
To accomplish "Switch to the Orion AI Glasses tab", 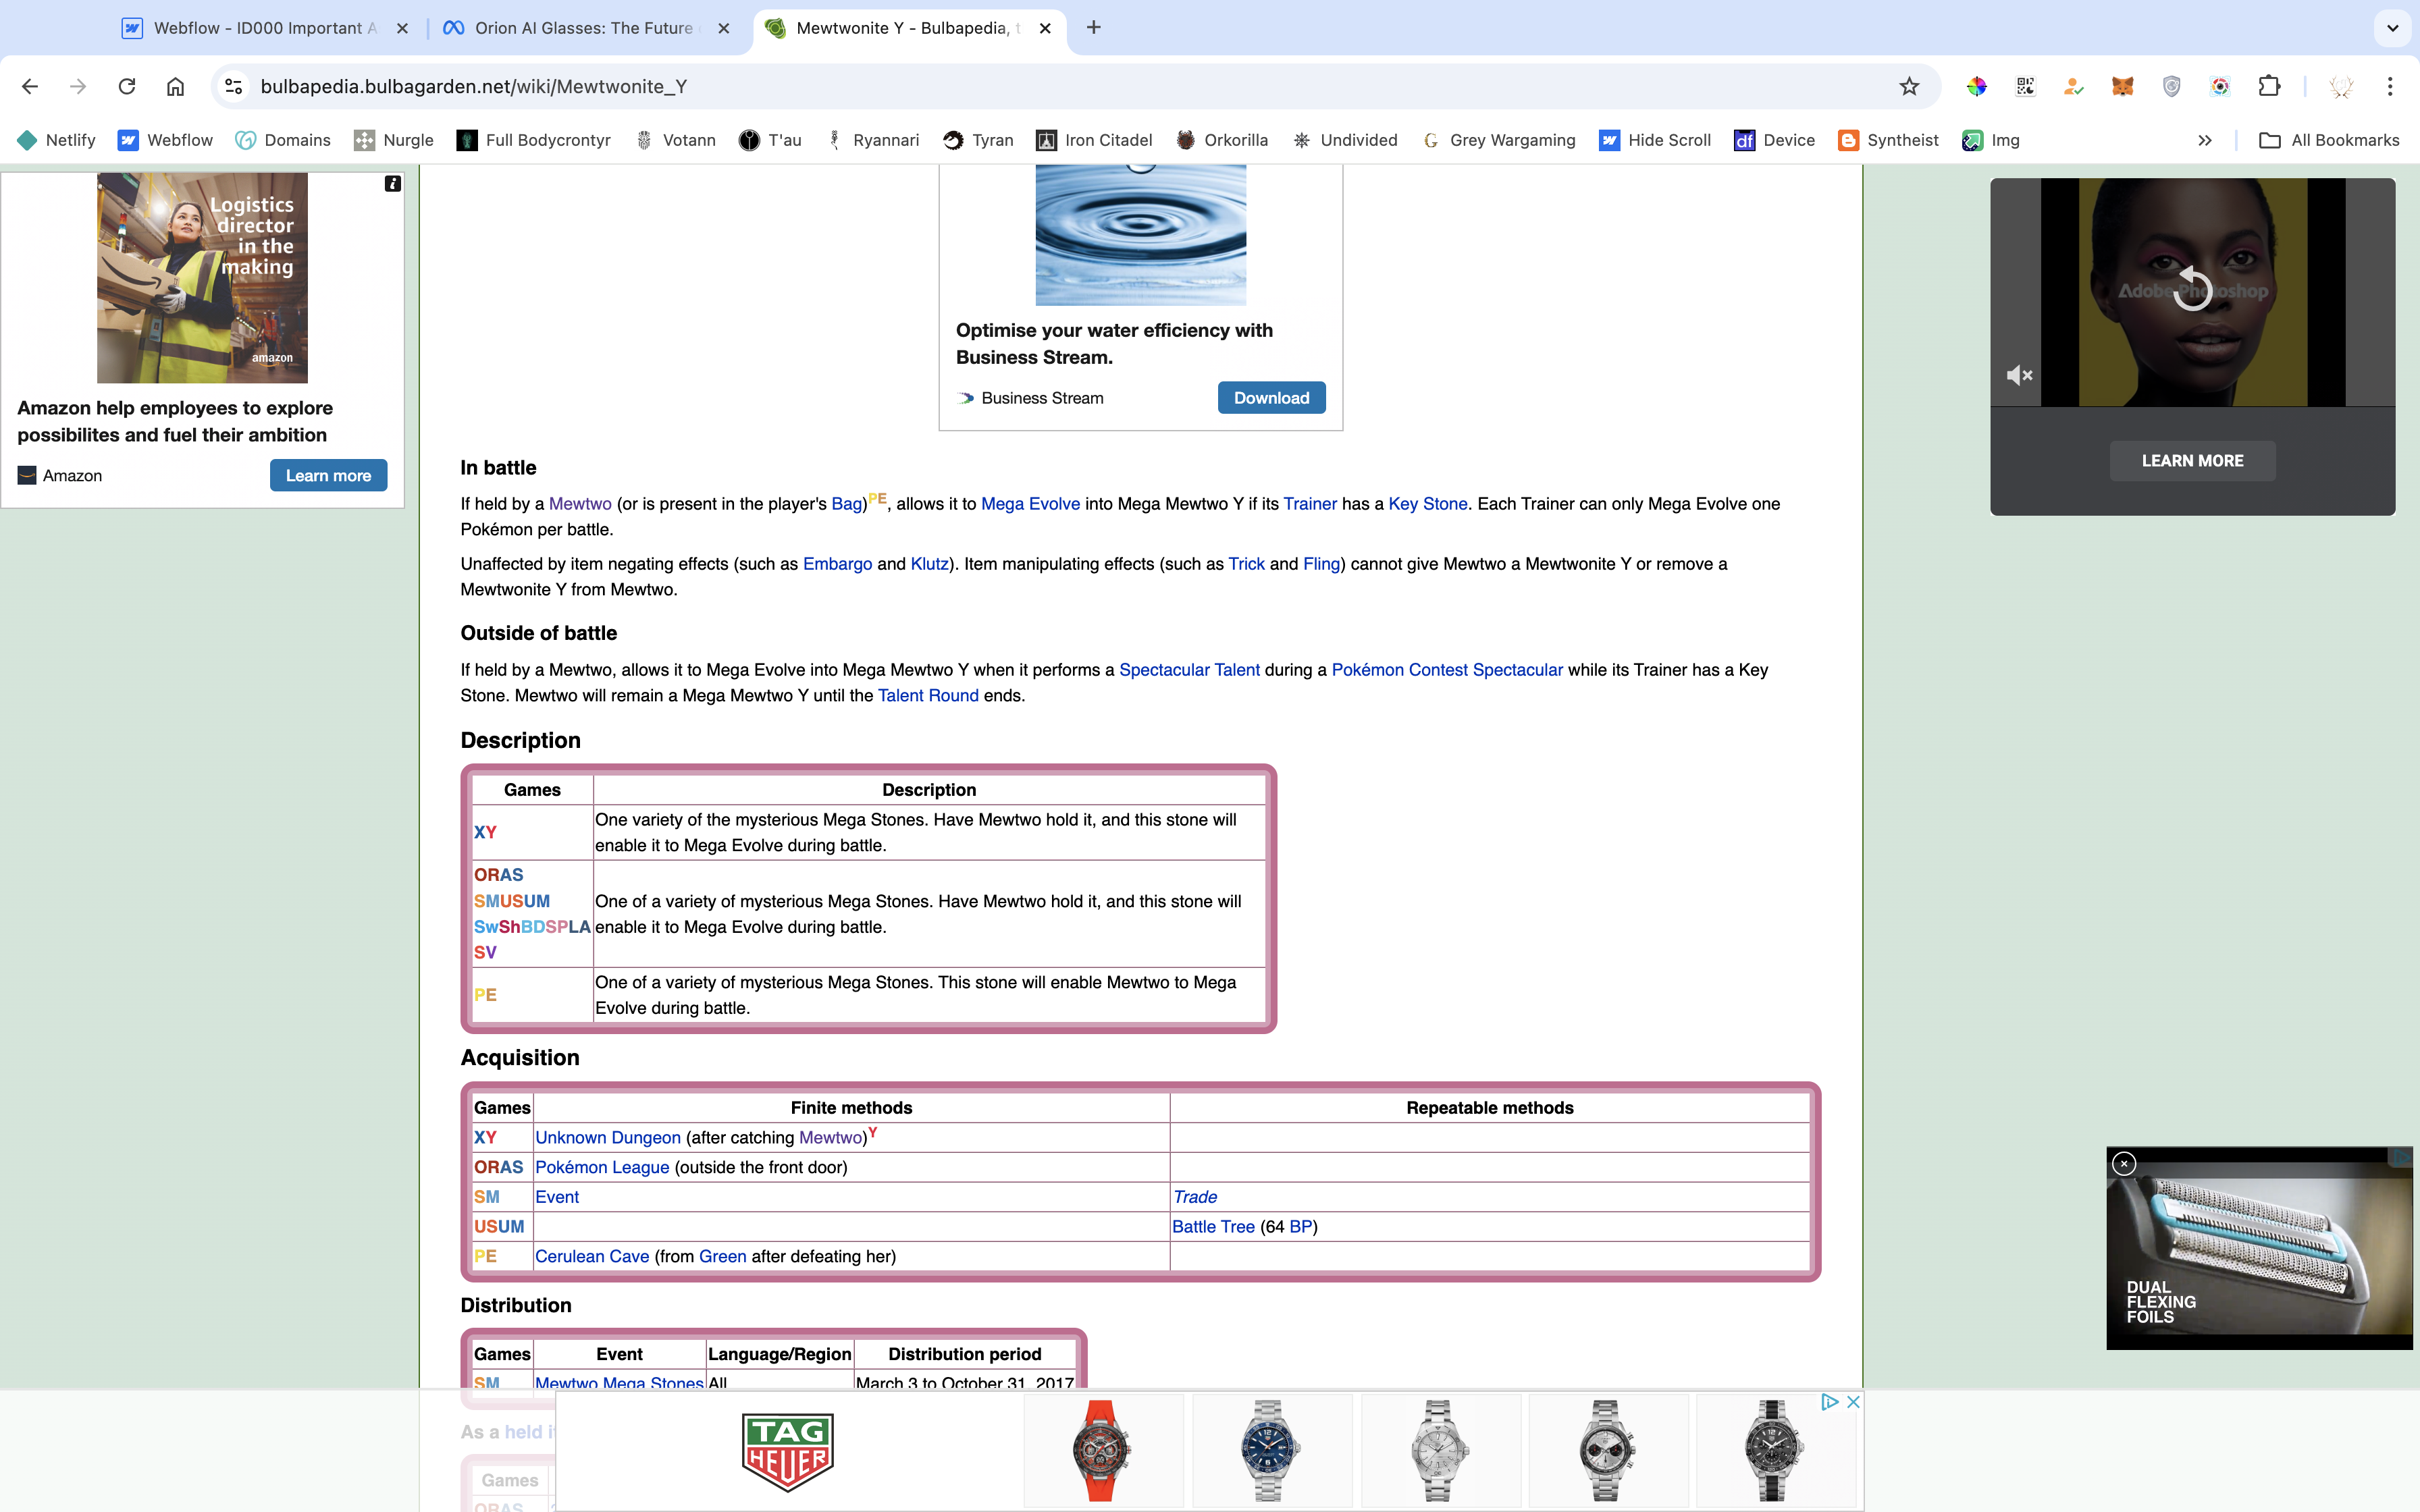I will tap(583, 28).
